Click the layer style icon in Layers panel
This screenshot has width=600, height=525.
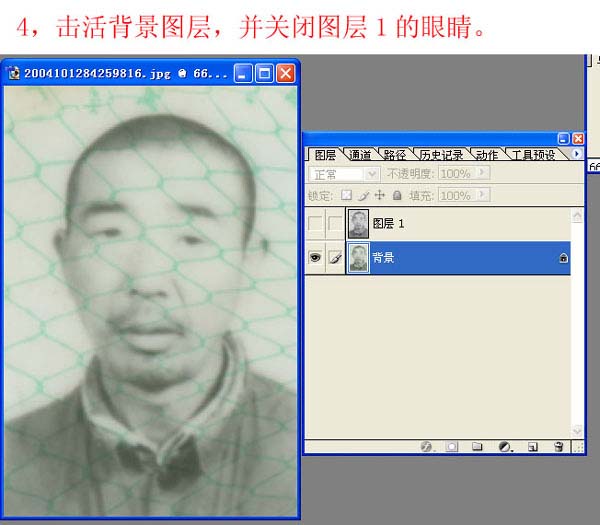pos(427,447)
